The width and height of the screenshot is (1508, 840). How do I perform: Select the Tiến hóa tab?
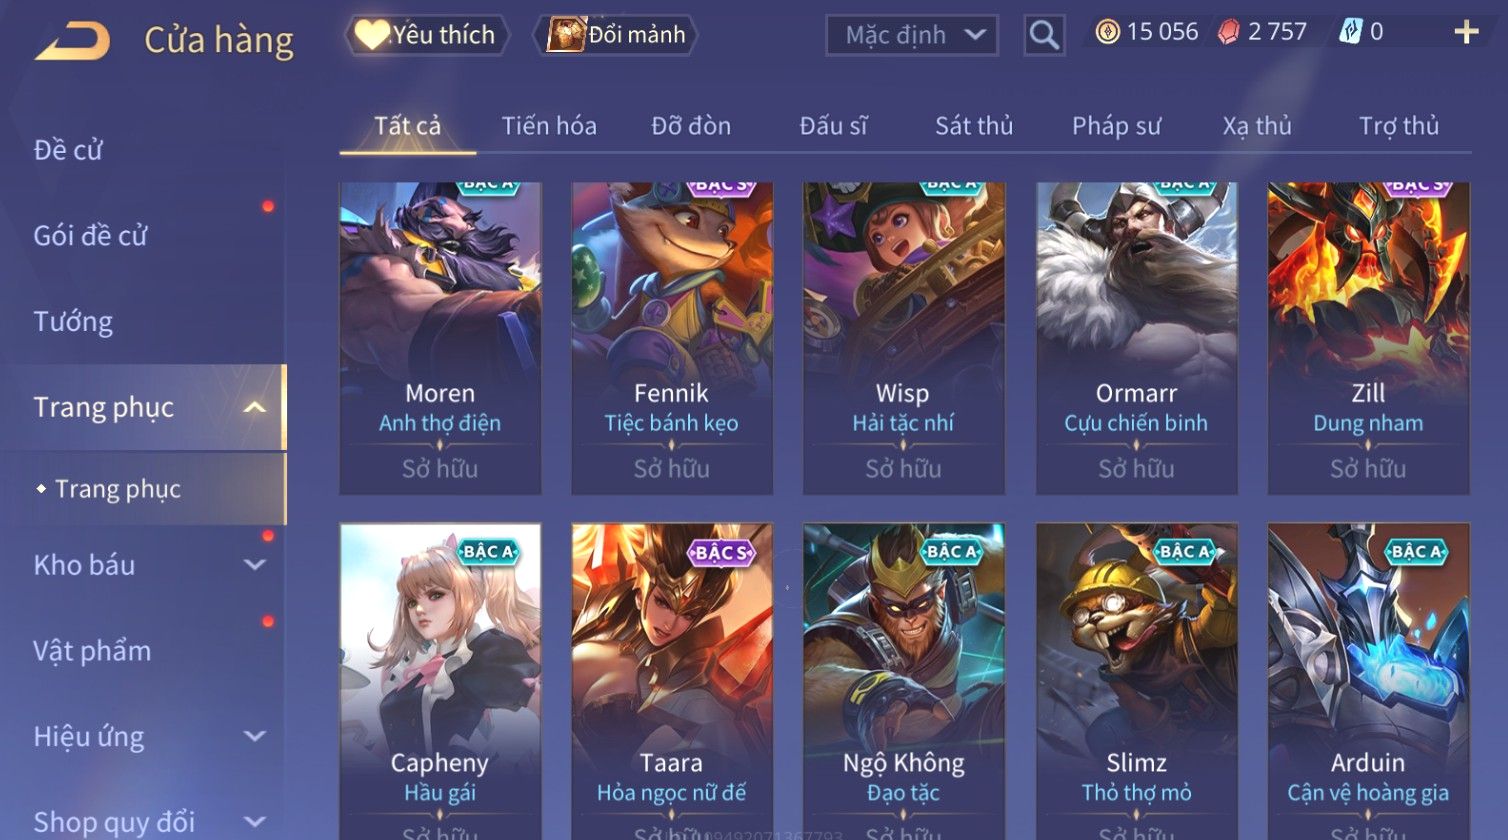(x=549, y=126)
